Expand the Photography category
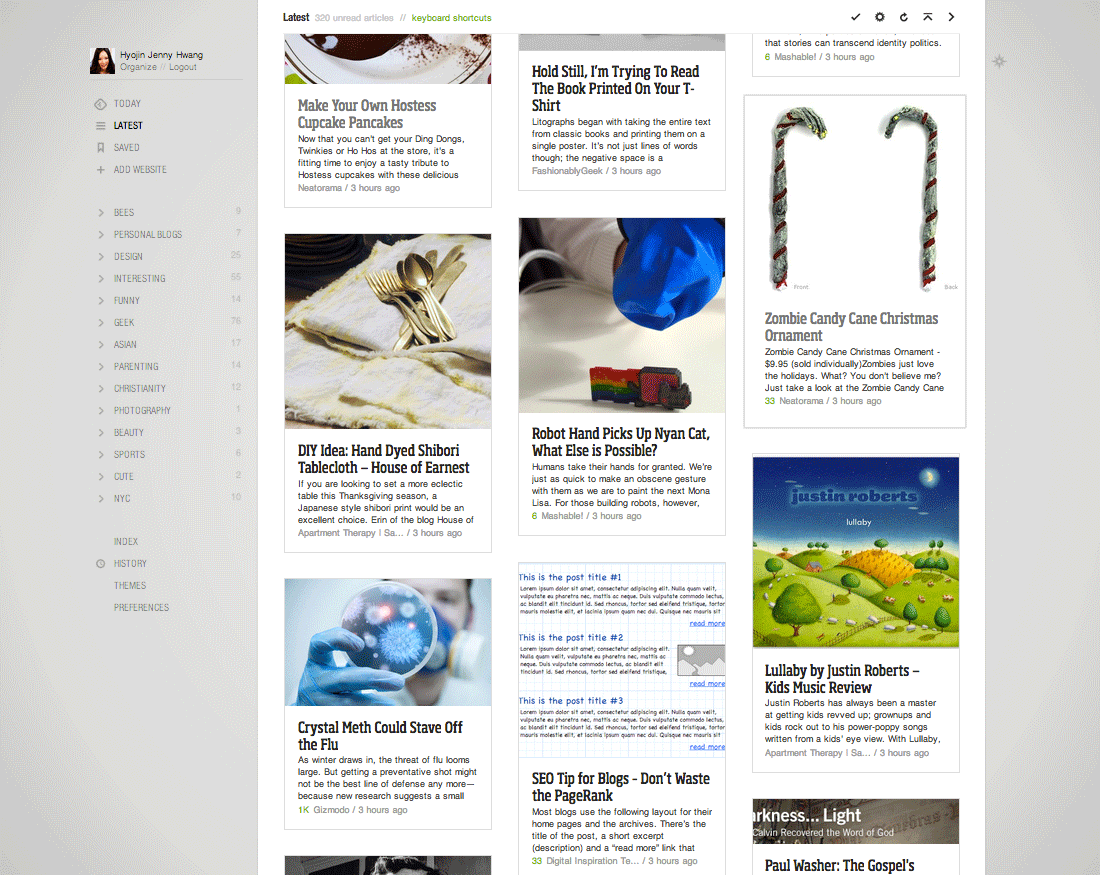 (x=101, y=410)
